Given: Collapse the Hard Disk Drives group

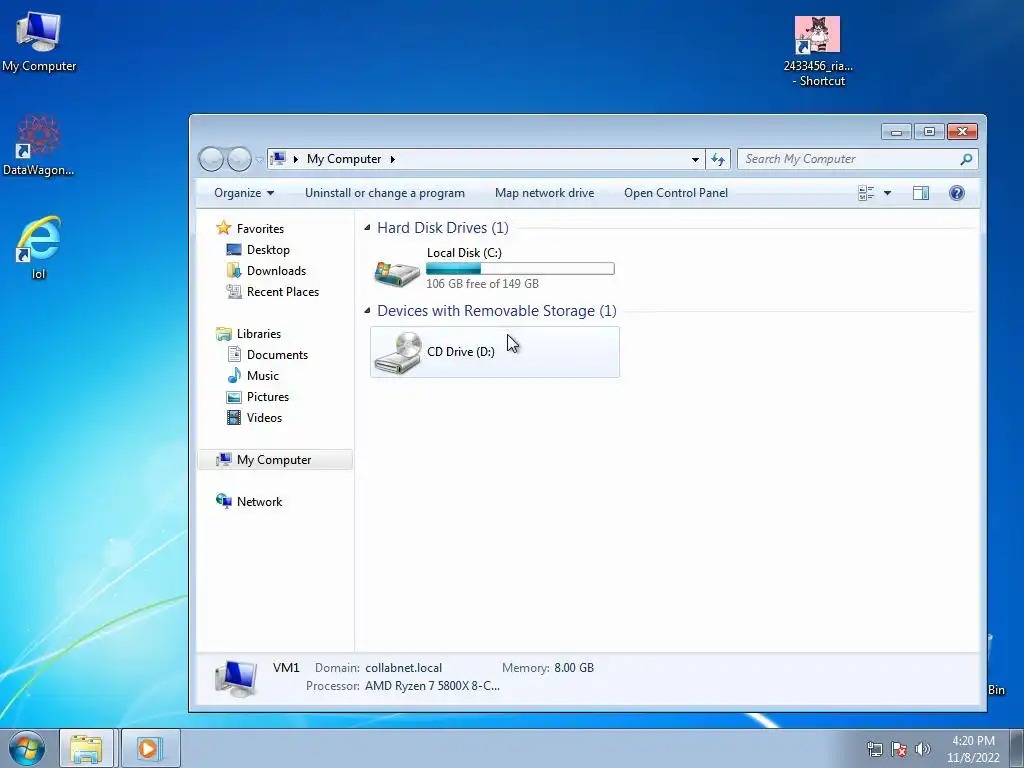Looking at the screenshot, I should [367, 228].
